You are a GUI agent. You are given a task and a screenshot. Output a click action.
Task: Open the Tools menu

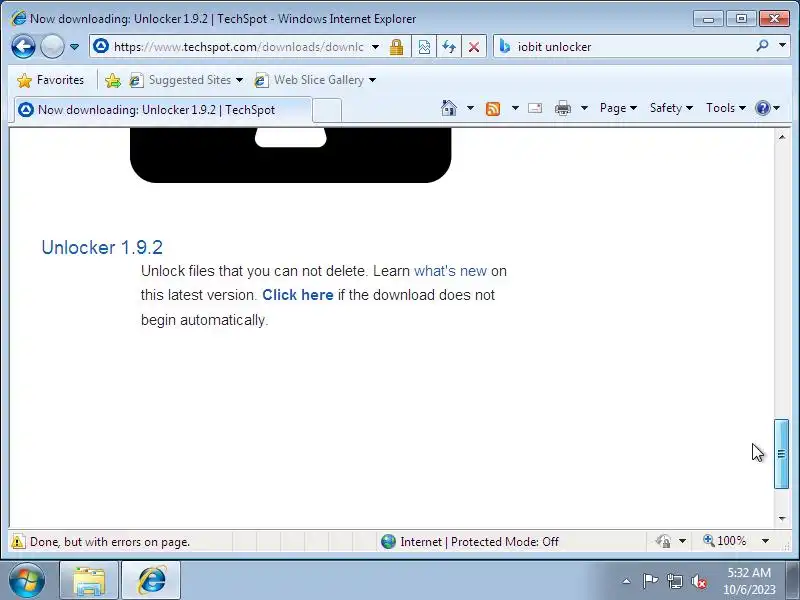pos(726,108)
